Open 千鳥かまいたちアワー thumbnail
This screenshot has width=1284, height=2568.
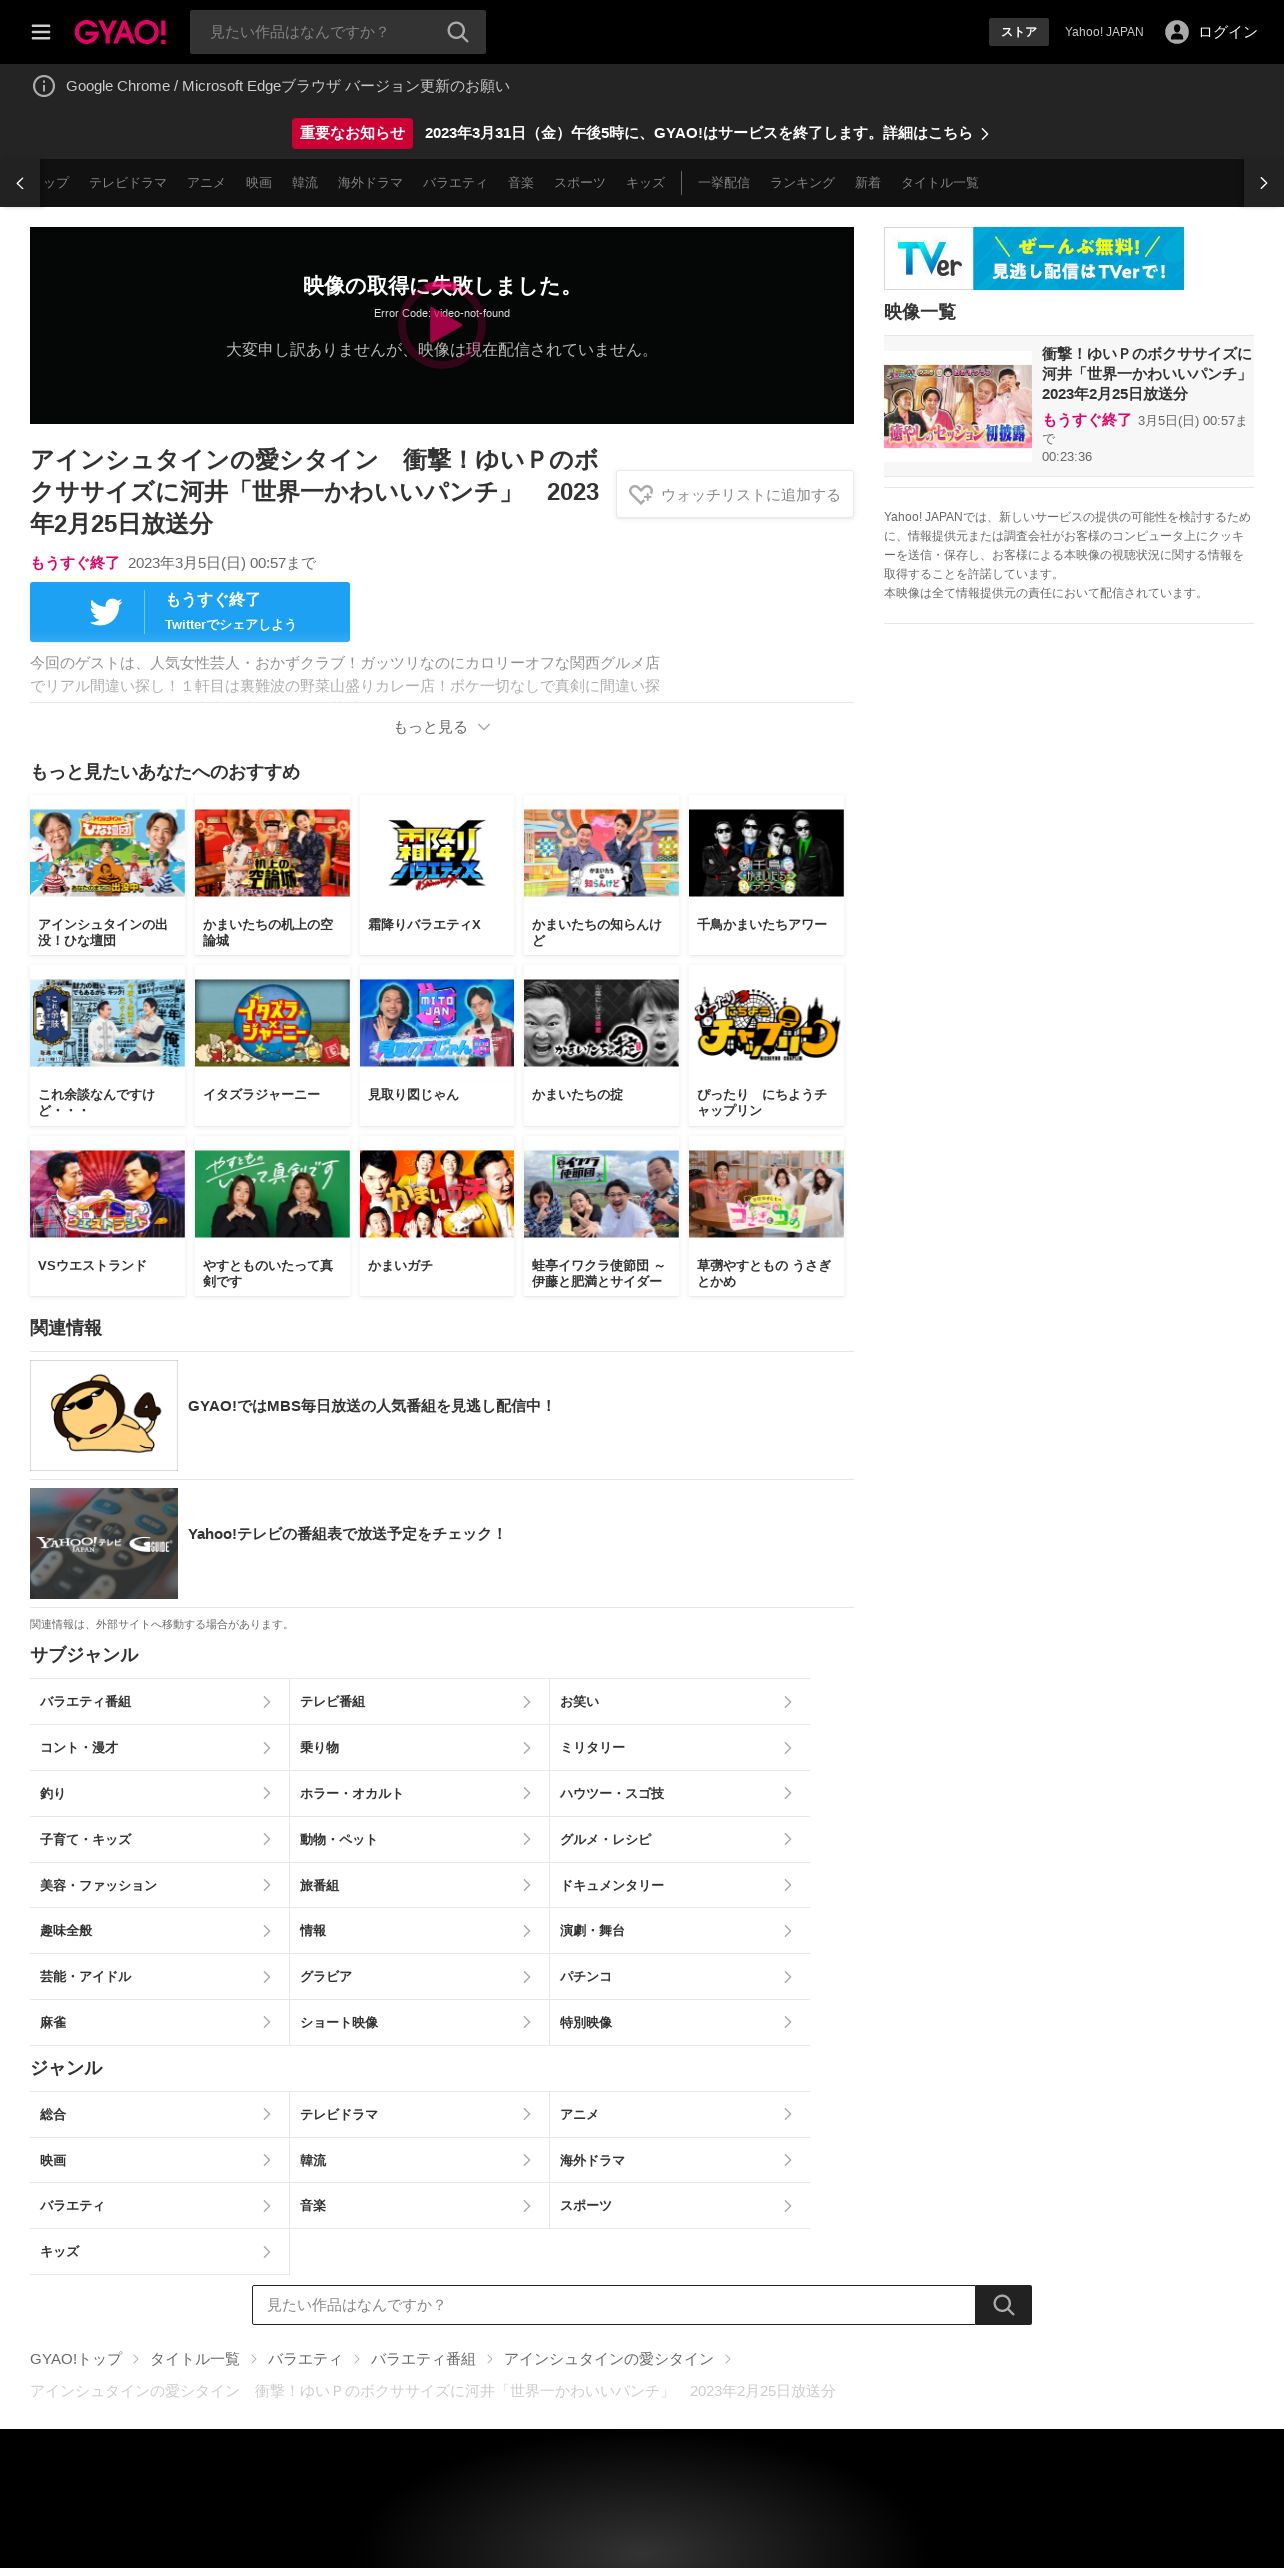pyautogui.click(x=766, y=853)
